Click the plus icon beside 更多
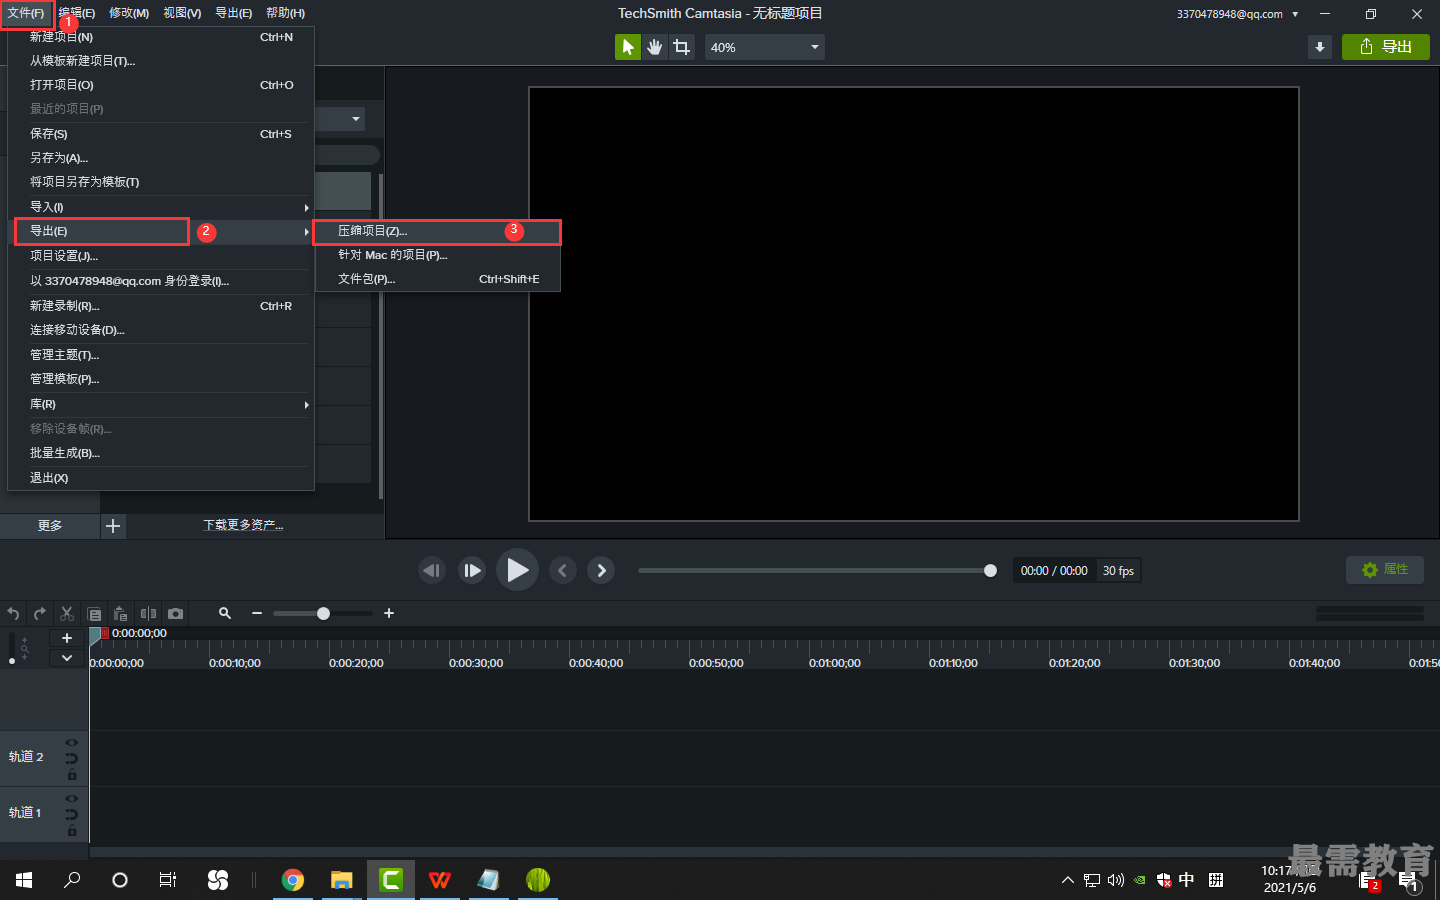This screenshot has height=900, width=1440. click(113, 526)
